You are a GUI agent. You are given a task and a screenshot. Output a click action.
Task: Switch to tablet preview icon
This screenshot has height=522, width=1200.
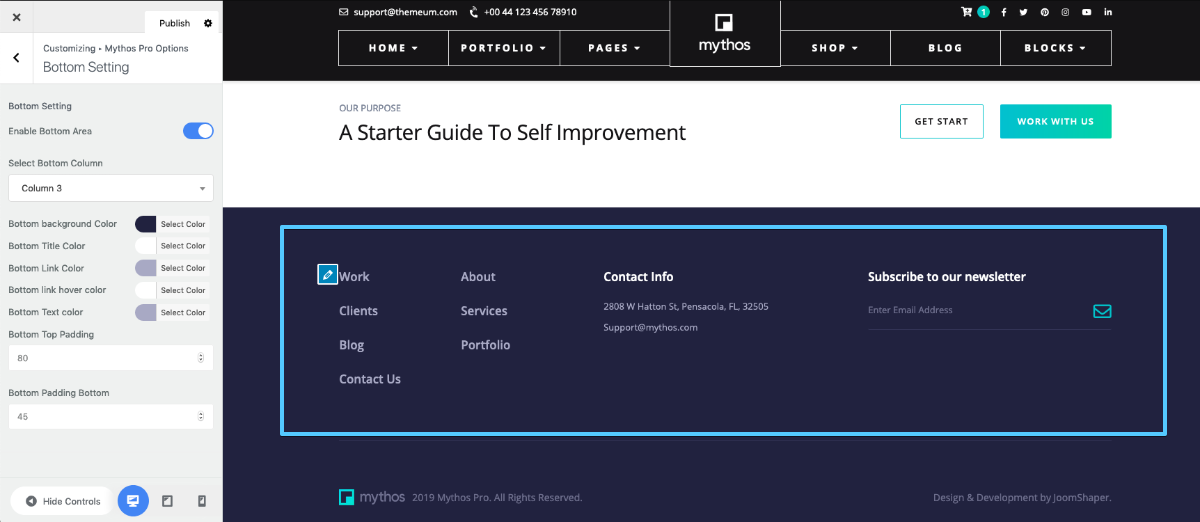[x=167, y=501]
